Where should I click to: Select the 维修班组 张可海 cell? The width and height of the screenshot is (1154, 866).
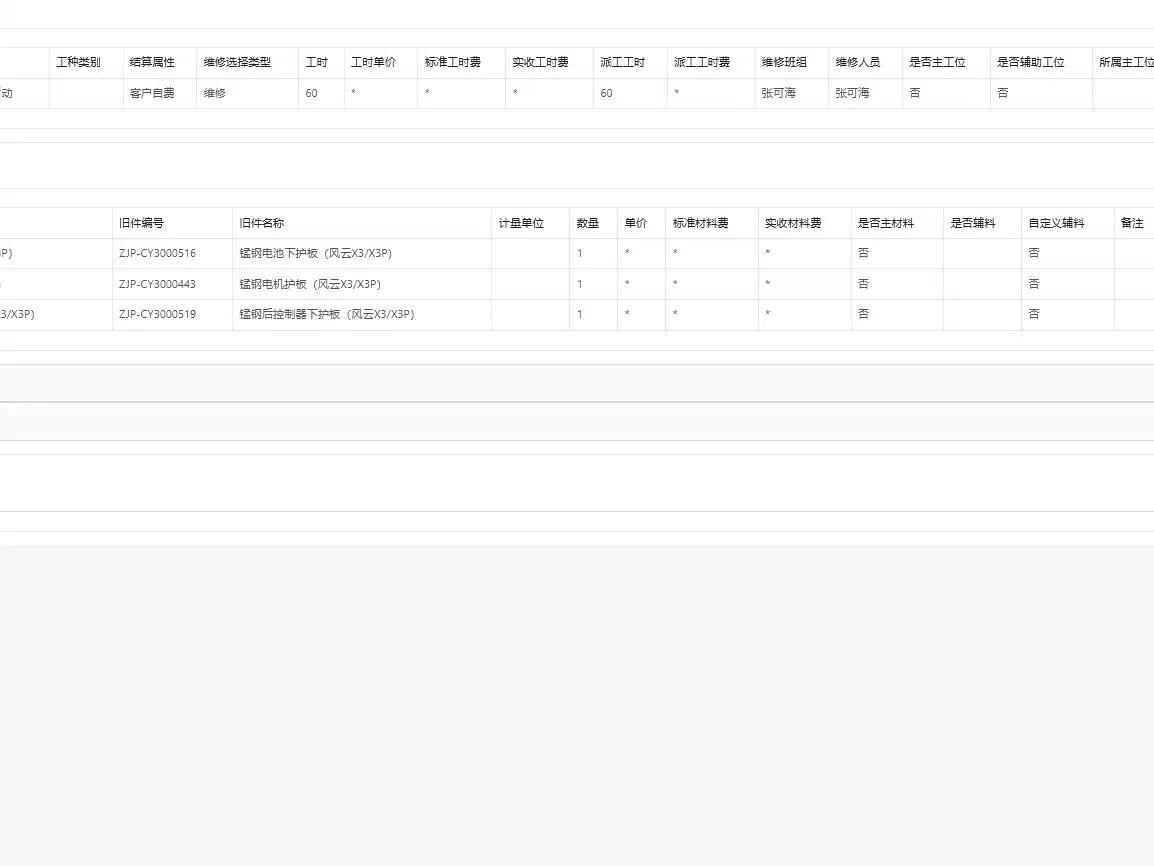pos(779,93)
